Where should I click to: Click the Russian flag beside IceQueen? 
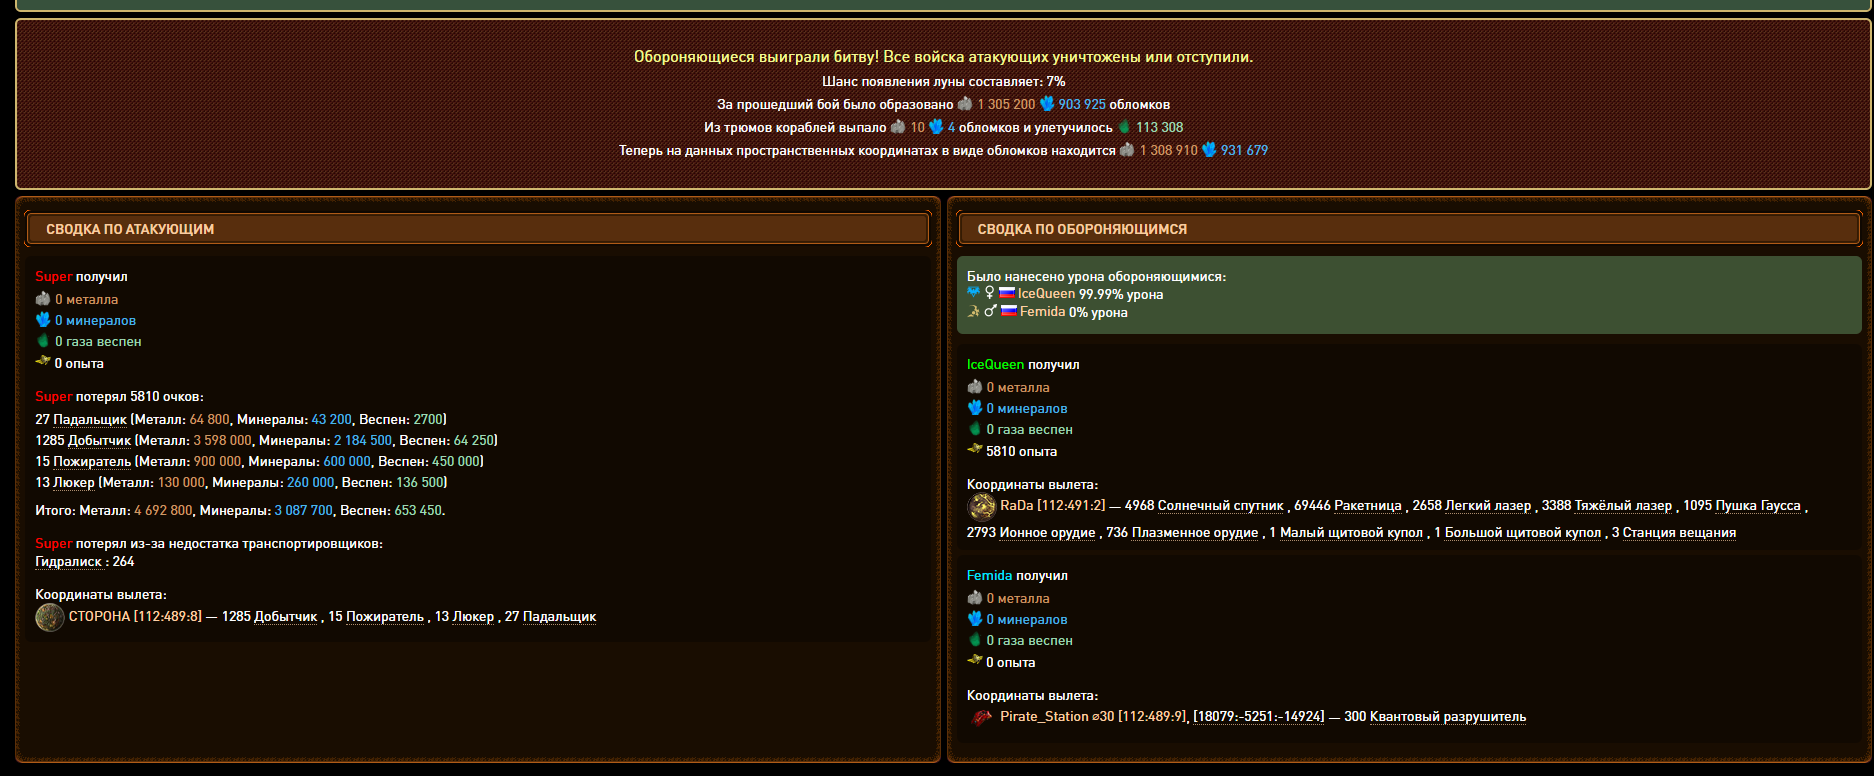point(1007,293)
